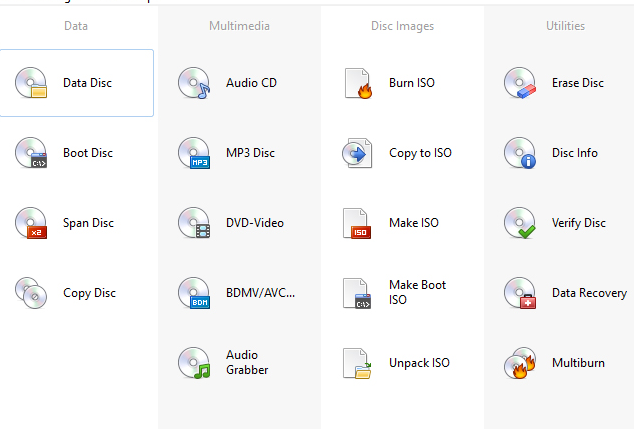
Task: Open the Data Recovery utility
Action: pyautogui.click(x=588, y=293)
